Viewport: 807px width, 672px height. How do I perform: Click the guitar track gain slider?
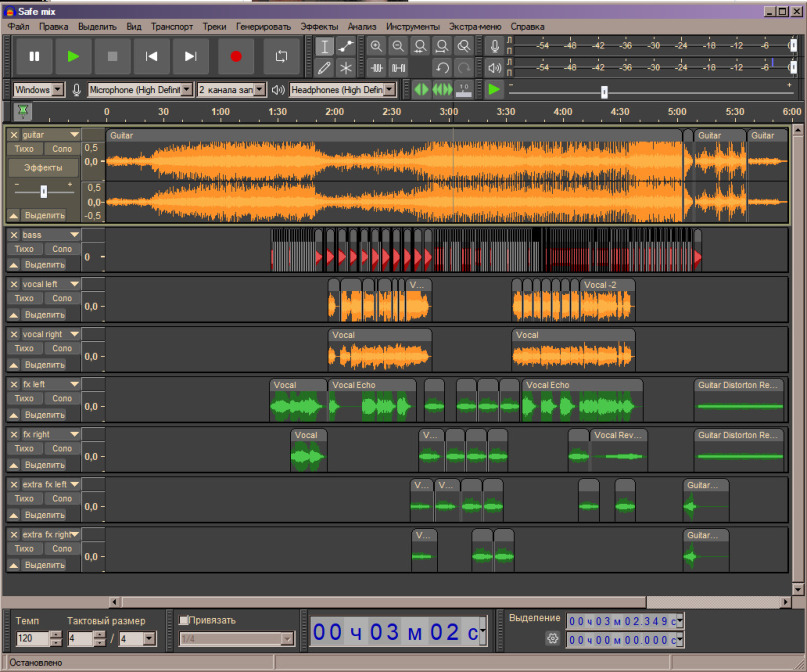[43, 190]
